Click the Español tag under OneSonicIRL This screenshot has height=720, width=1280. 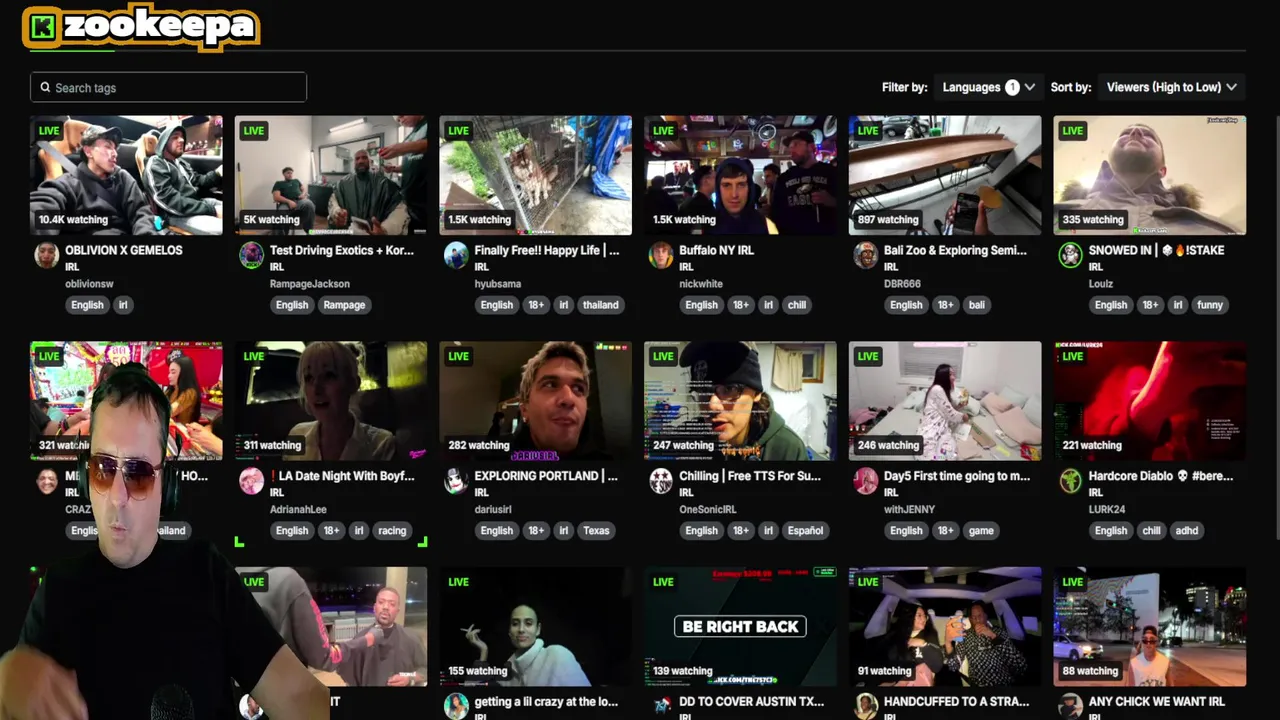(x=805, y=531)
